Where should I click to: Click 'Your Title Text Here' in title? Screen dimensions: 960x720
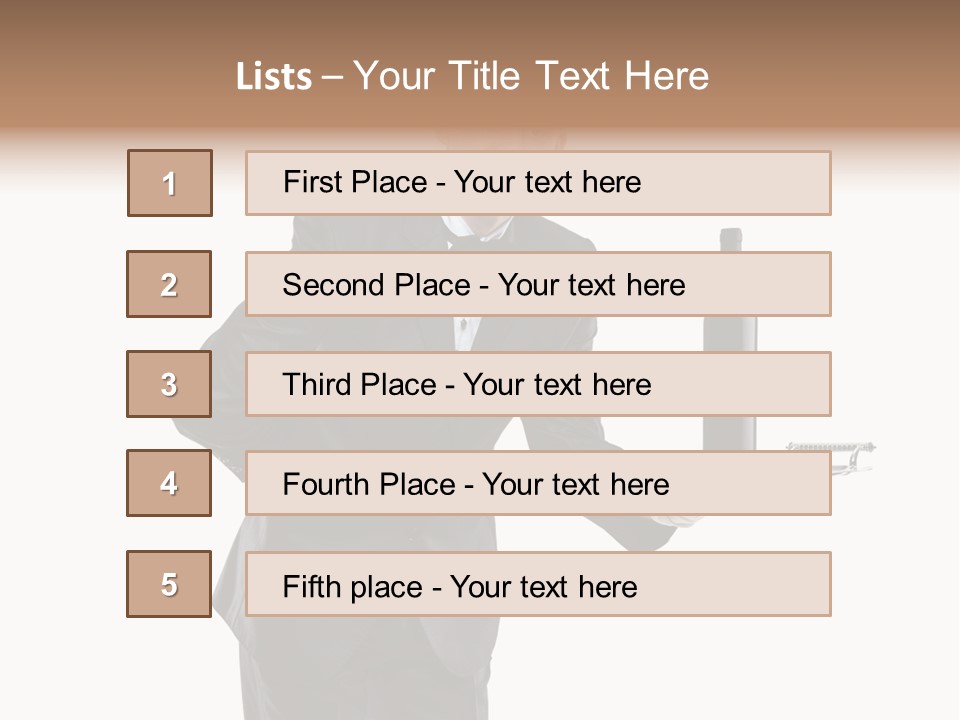click(x=531, y=76)
